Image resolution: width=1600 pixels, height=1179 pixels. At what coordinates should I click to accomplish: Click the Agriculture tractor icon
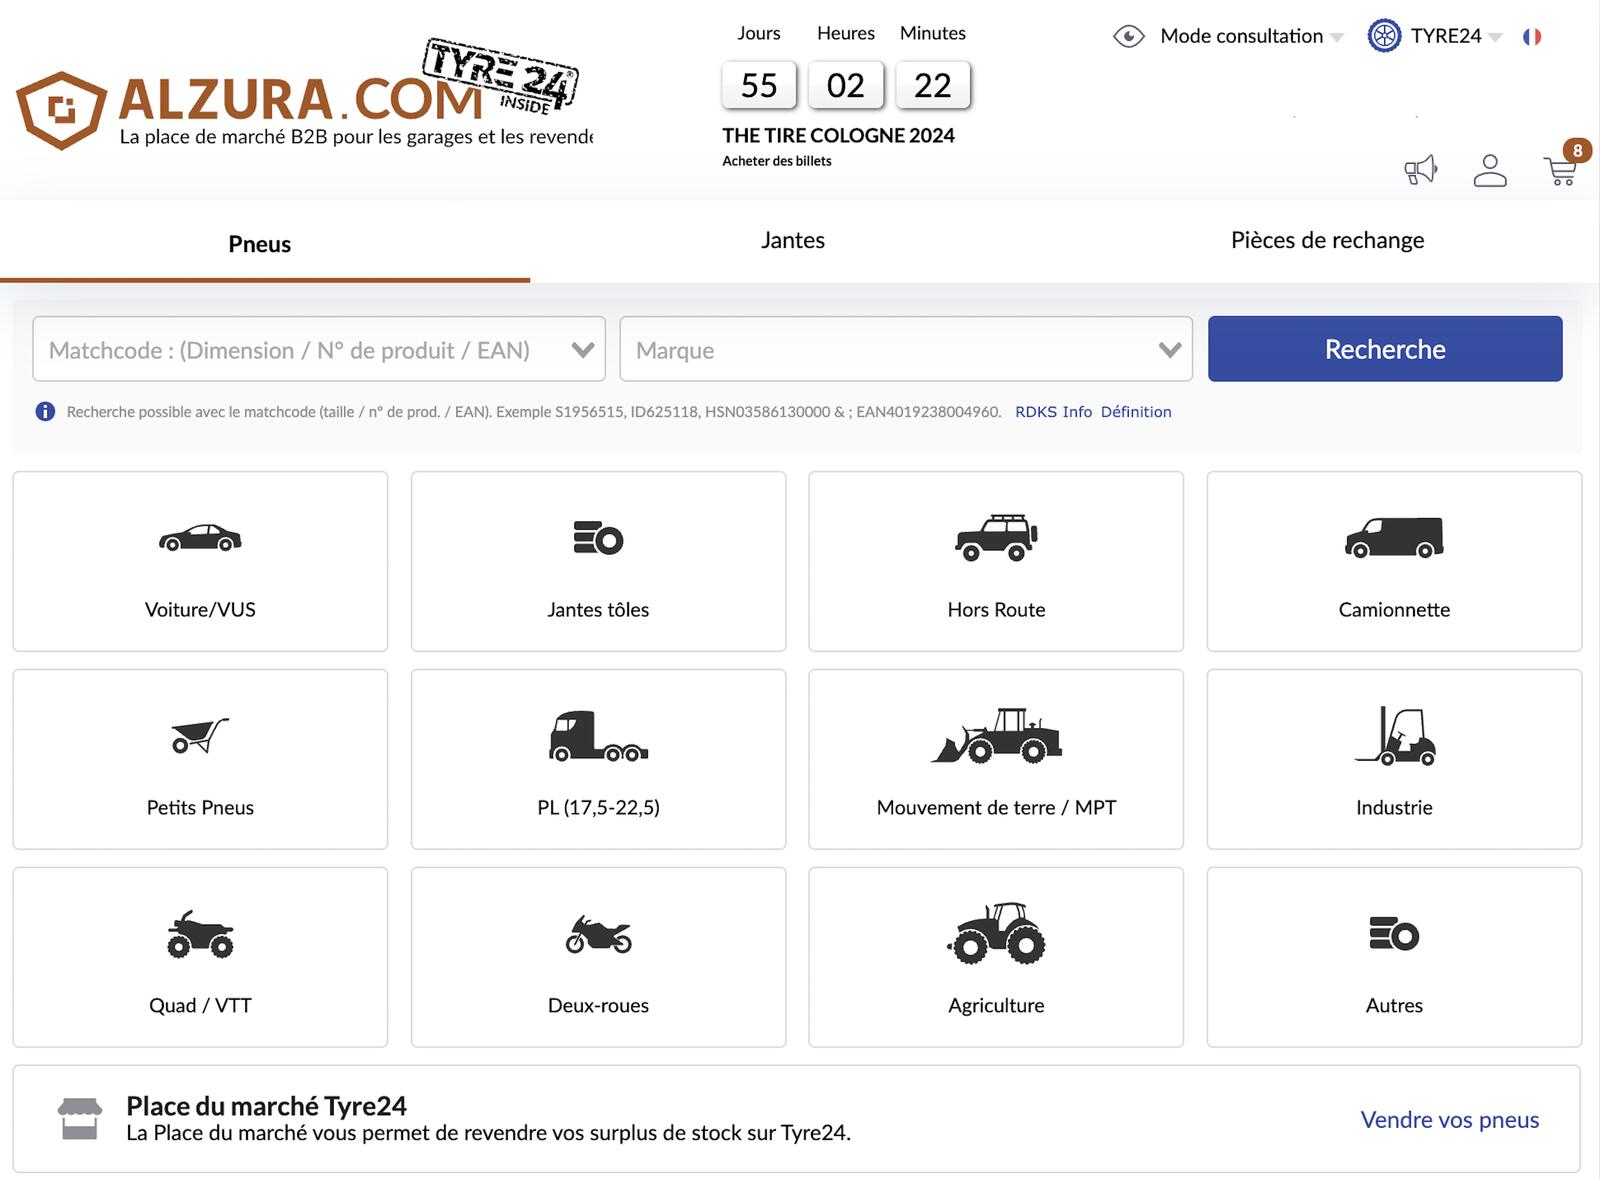996,933
